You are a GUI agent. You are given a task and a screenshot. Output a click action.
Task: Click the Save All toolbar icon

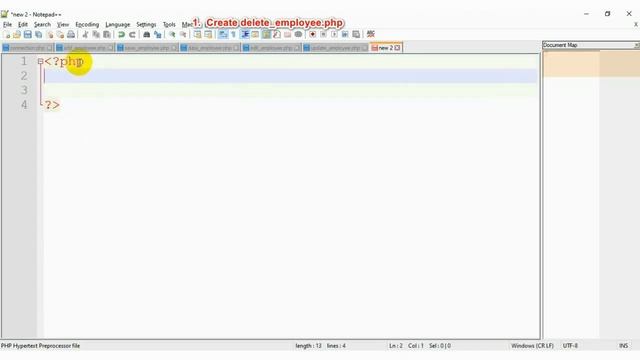click(38, 35)
